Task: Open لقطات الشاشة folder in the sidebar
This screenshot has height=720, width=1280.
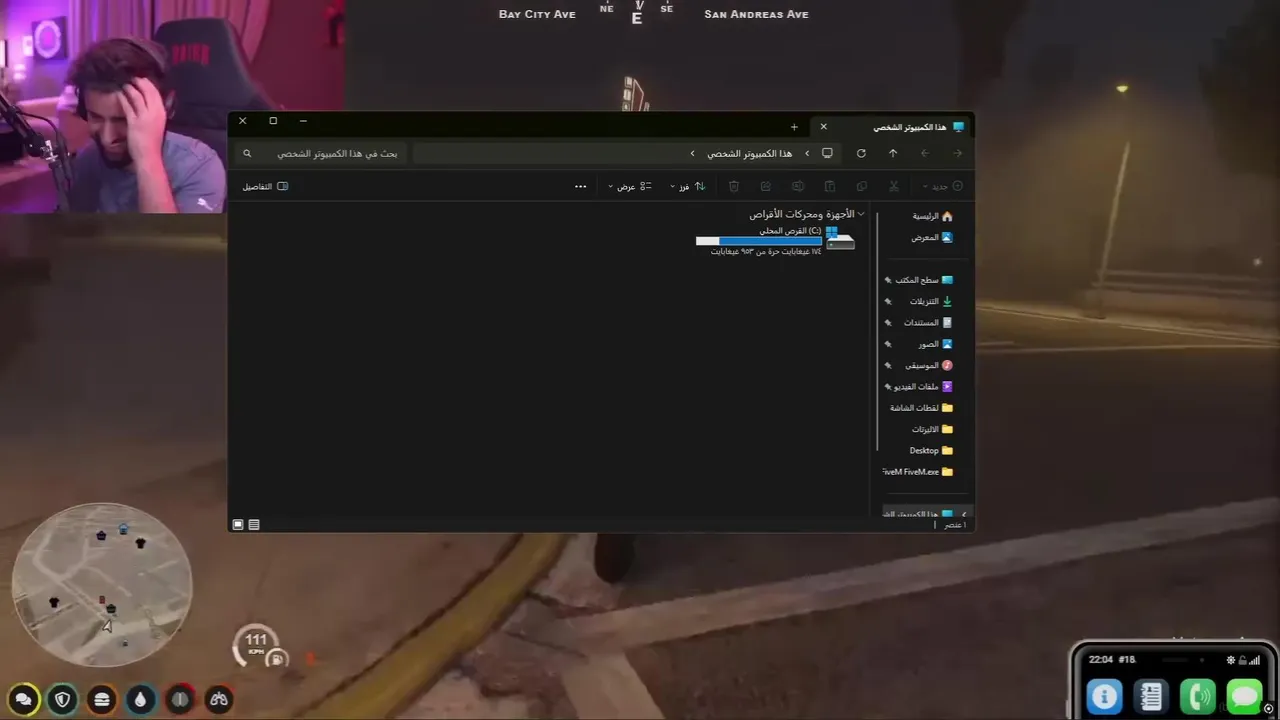Action: click(x=921, y=408)
